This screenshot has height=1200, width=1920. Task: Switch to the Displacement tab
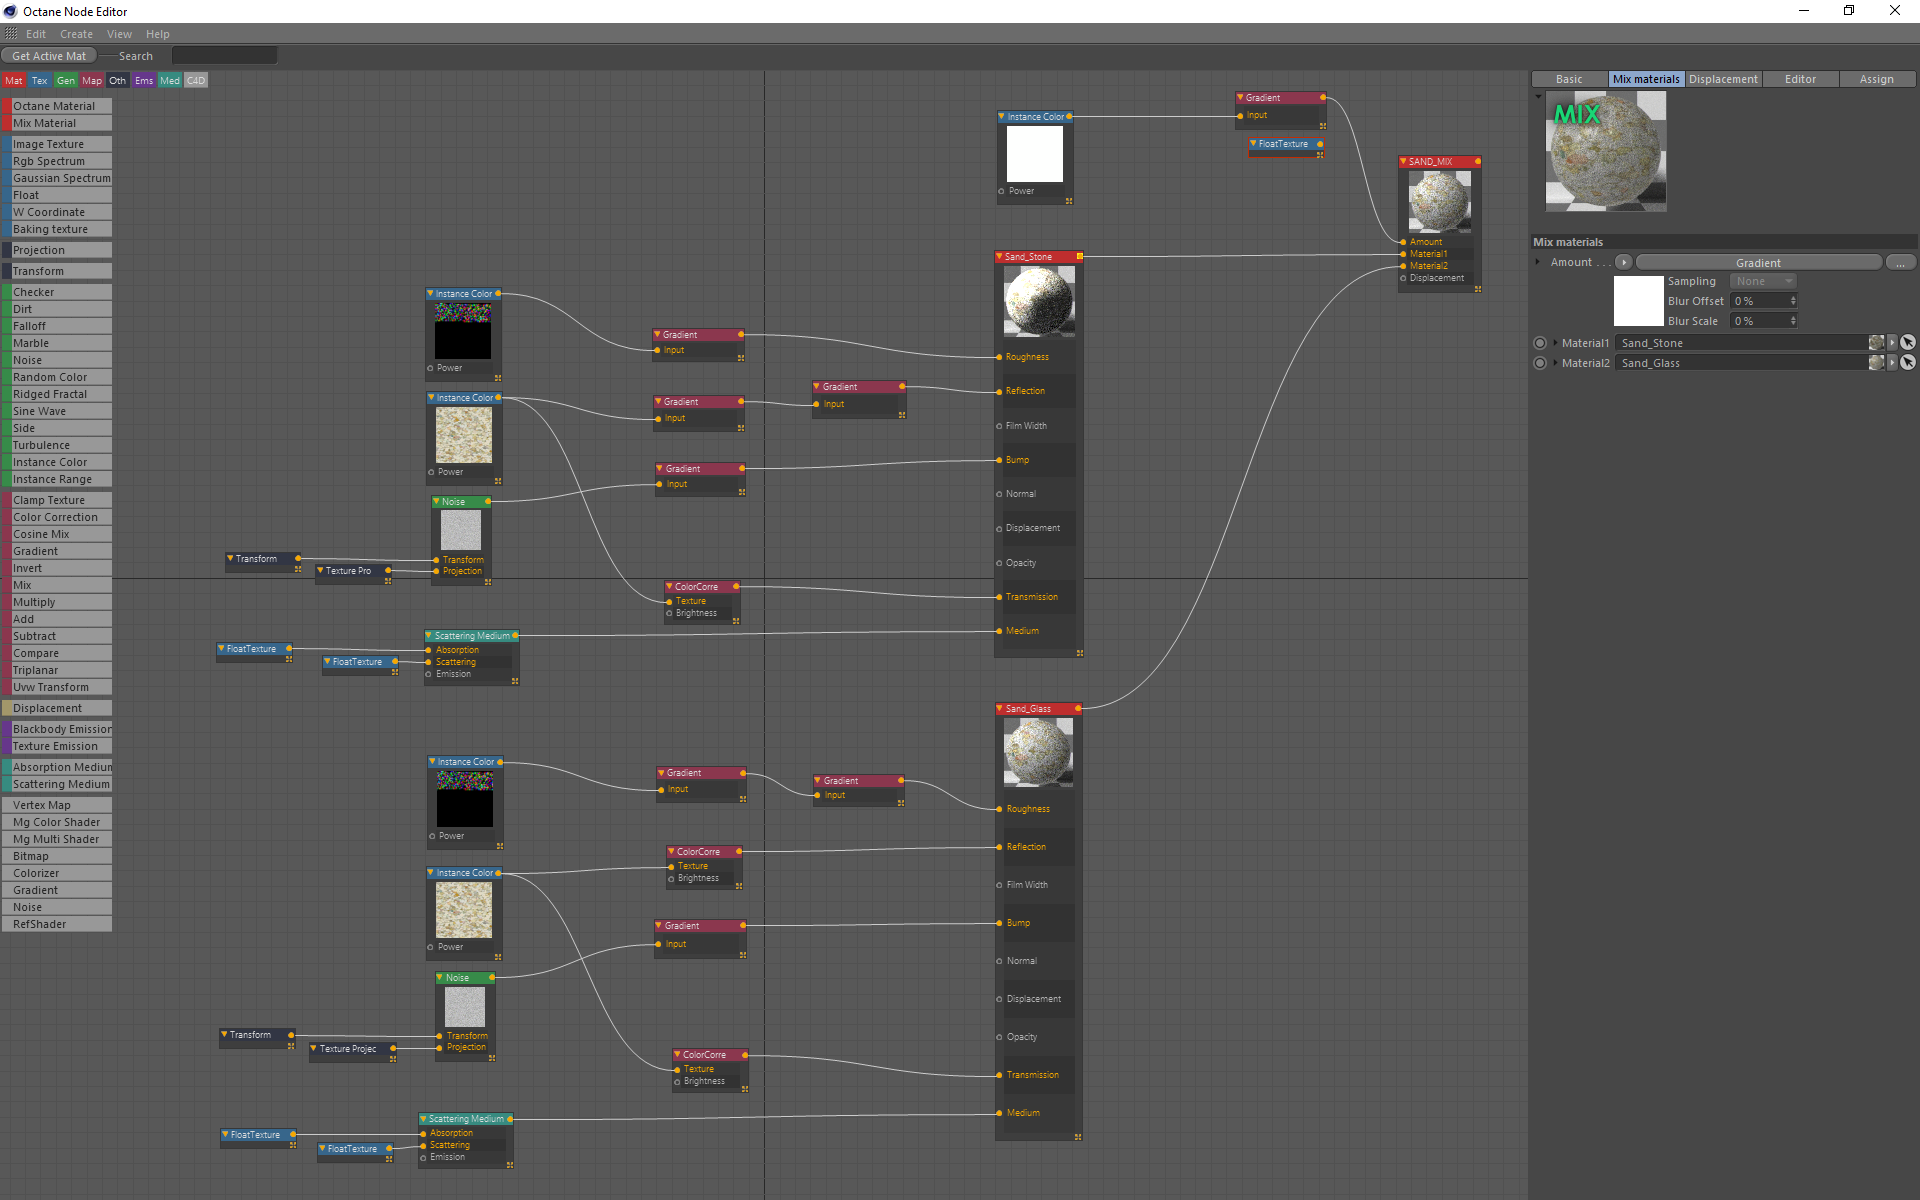click(x=1723, y=79)
